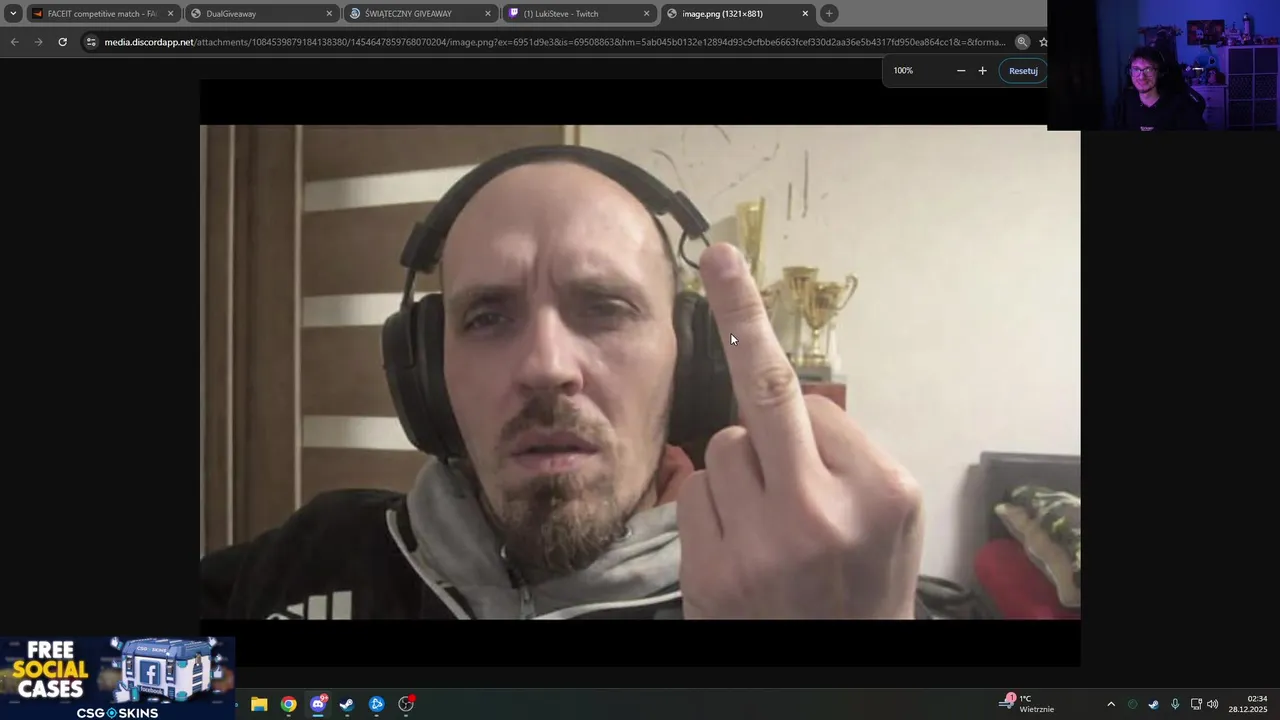The image size is (1280, 720).
Task: Click the zoom magnifier icon in address bar
Action: click(x=1022, y=42)
